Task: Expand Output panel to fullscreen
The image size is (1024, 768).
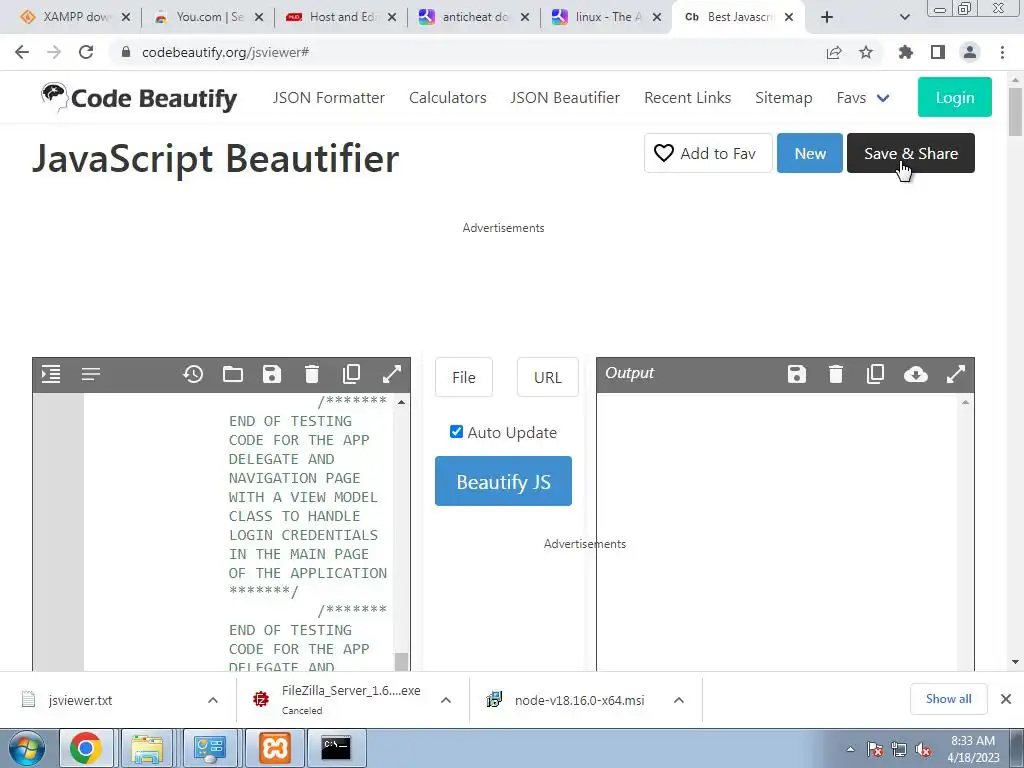Action: [955, 374]
